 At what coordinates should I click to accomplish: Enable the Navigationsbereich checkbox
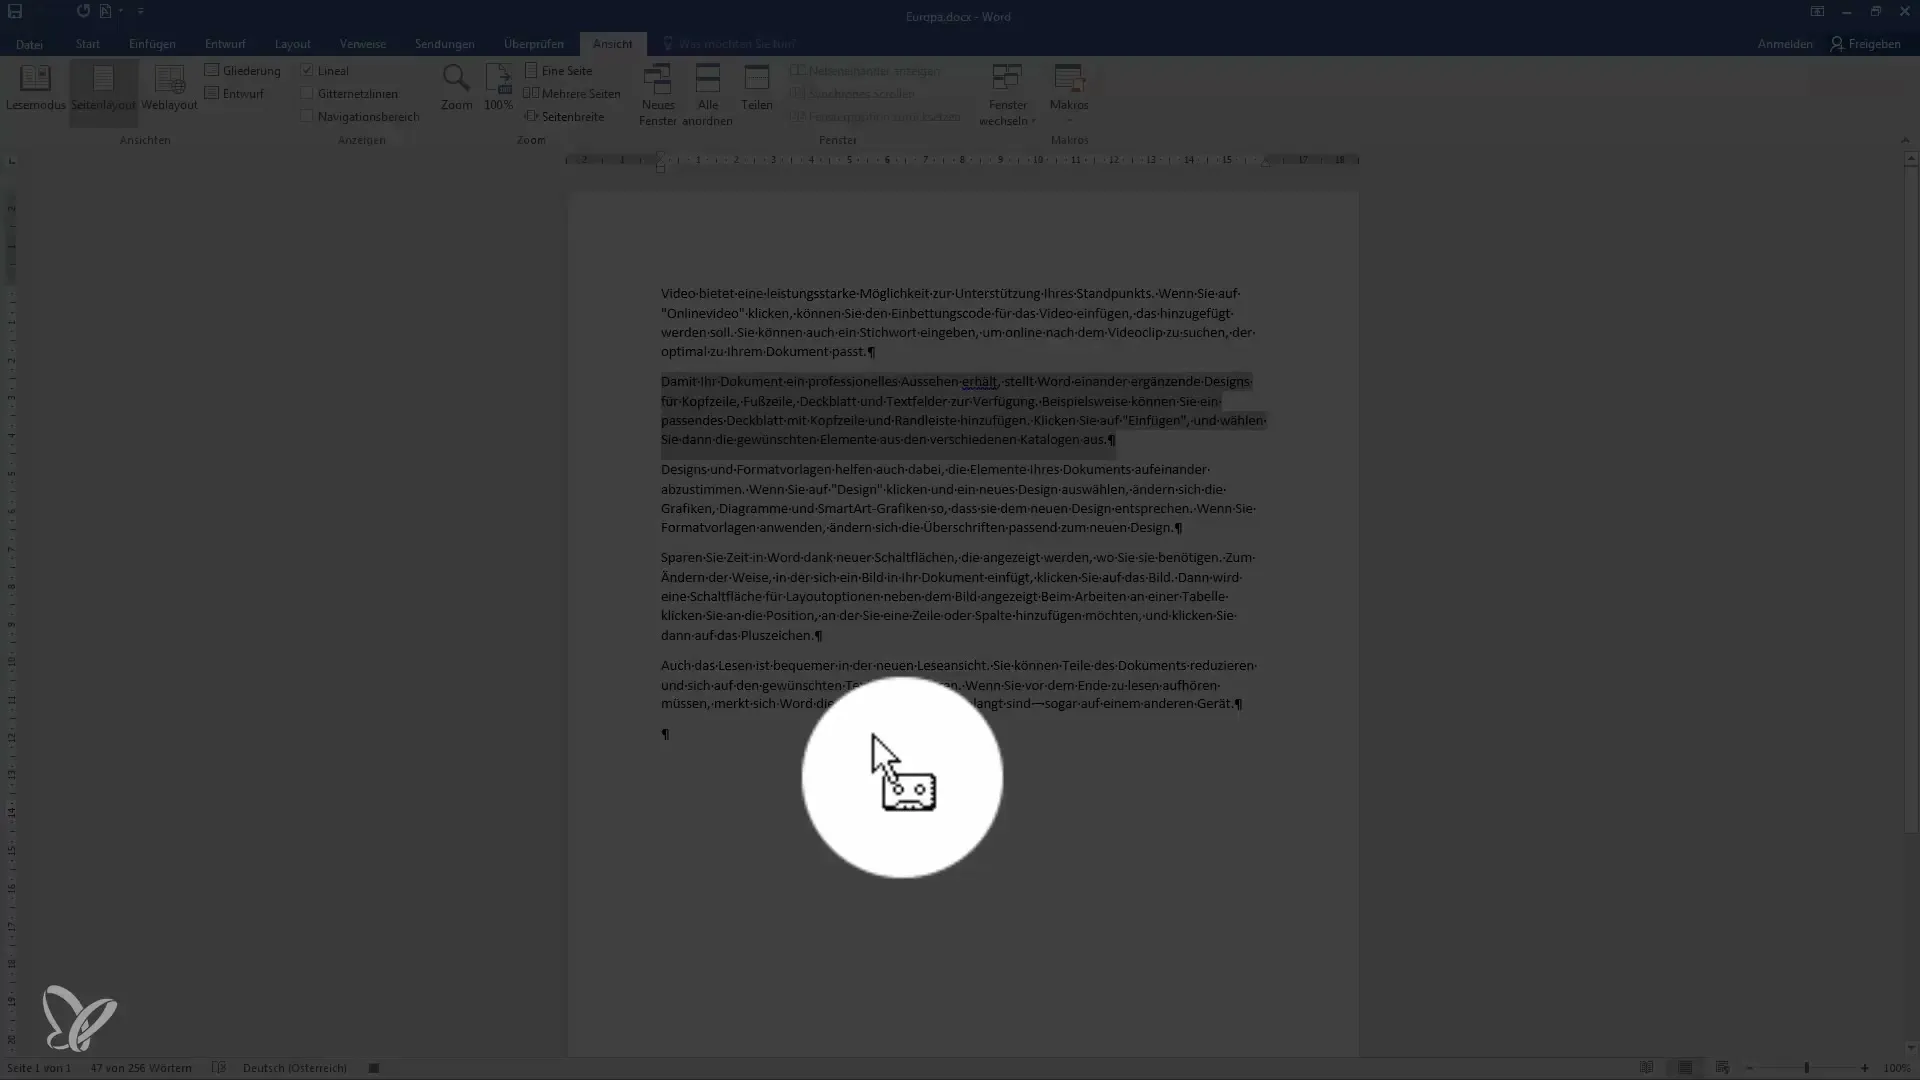pyautogui.click(x=308, y=117)
